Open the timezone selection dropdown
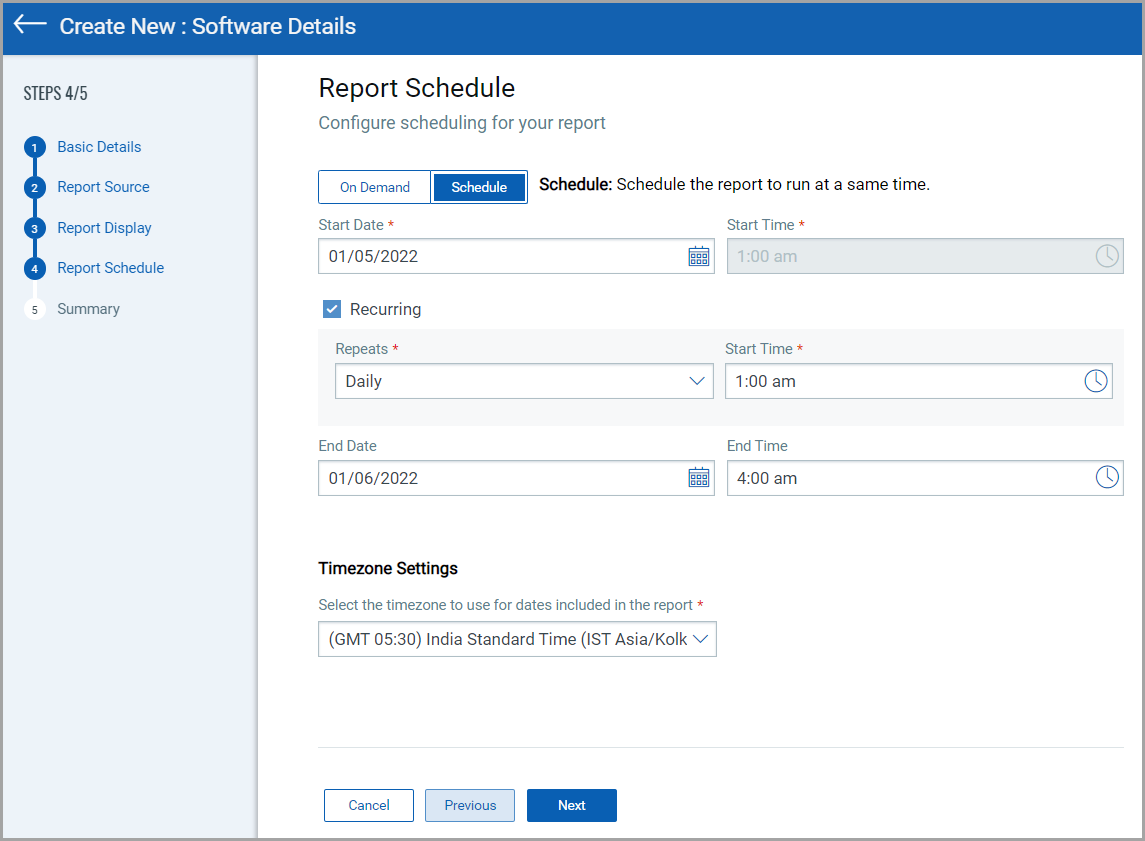 pos(517,639)
